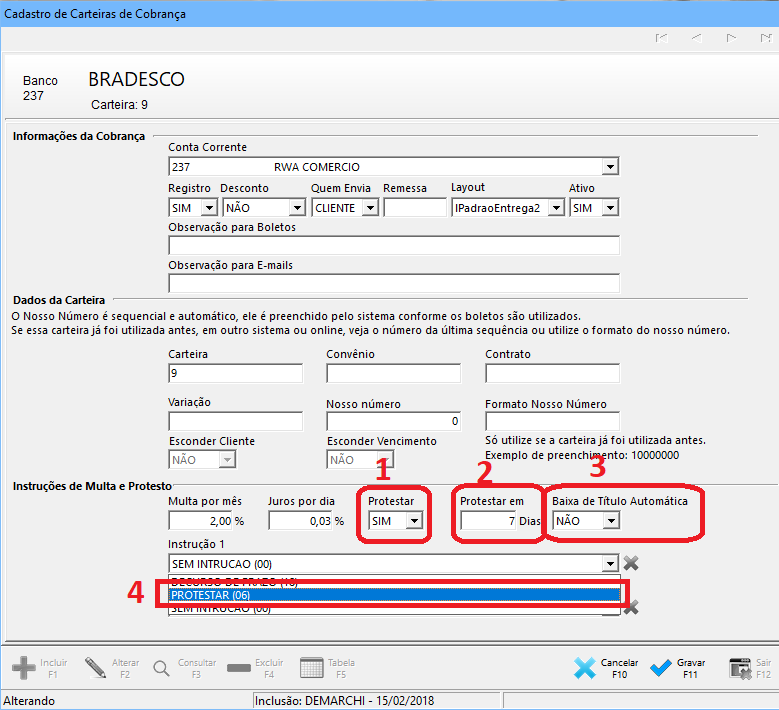Select PROTESTAR (06) in instruction list

coord(394,595)
